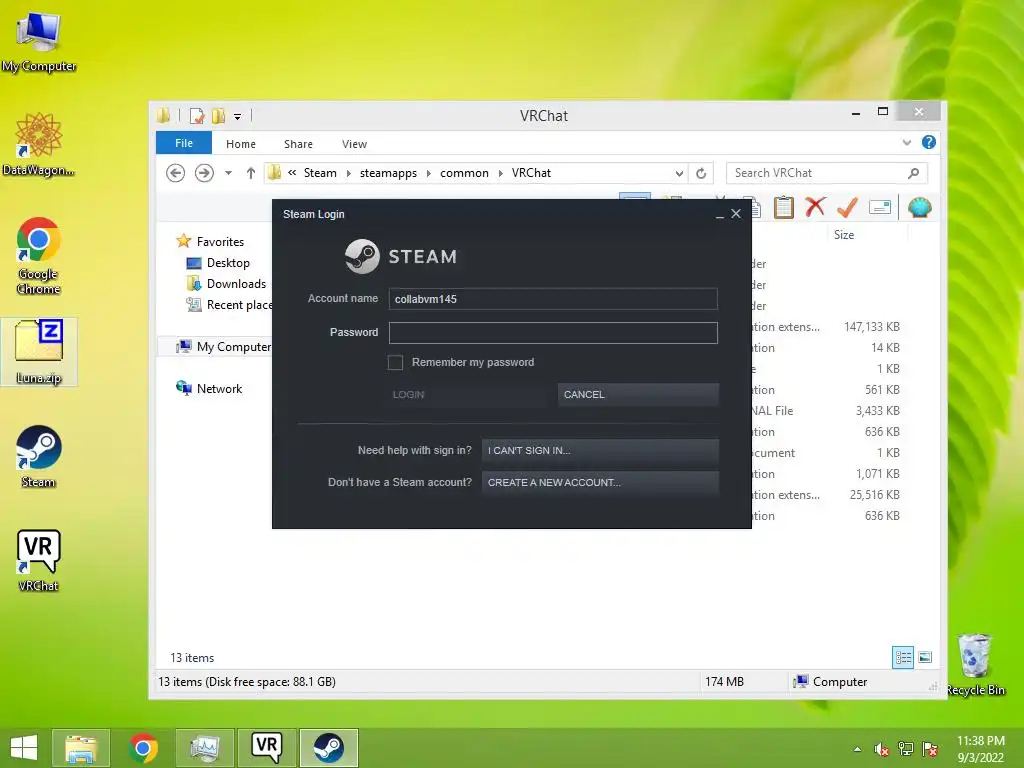Click the Password field
1024x768 pixels.
[553, 332]
